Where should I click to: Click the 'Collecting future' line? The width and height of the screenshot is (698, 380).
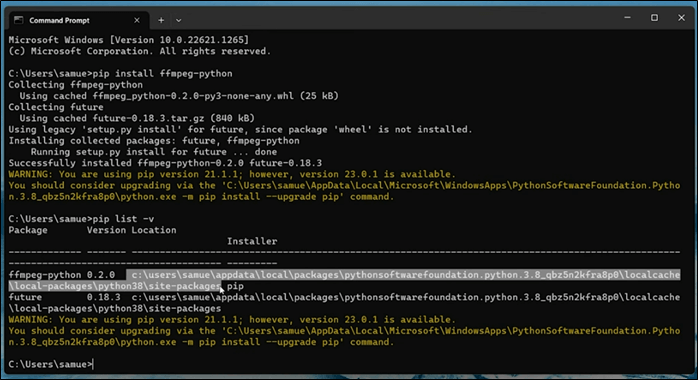[56, 107]
